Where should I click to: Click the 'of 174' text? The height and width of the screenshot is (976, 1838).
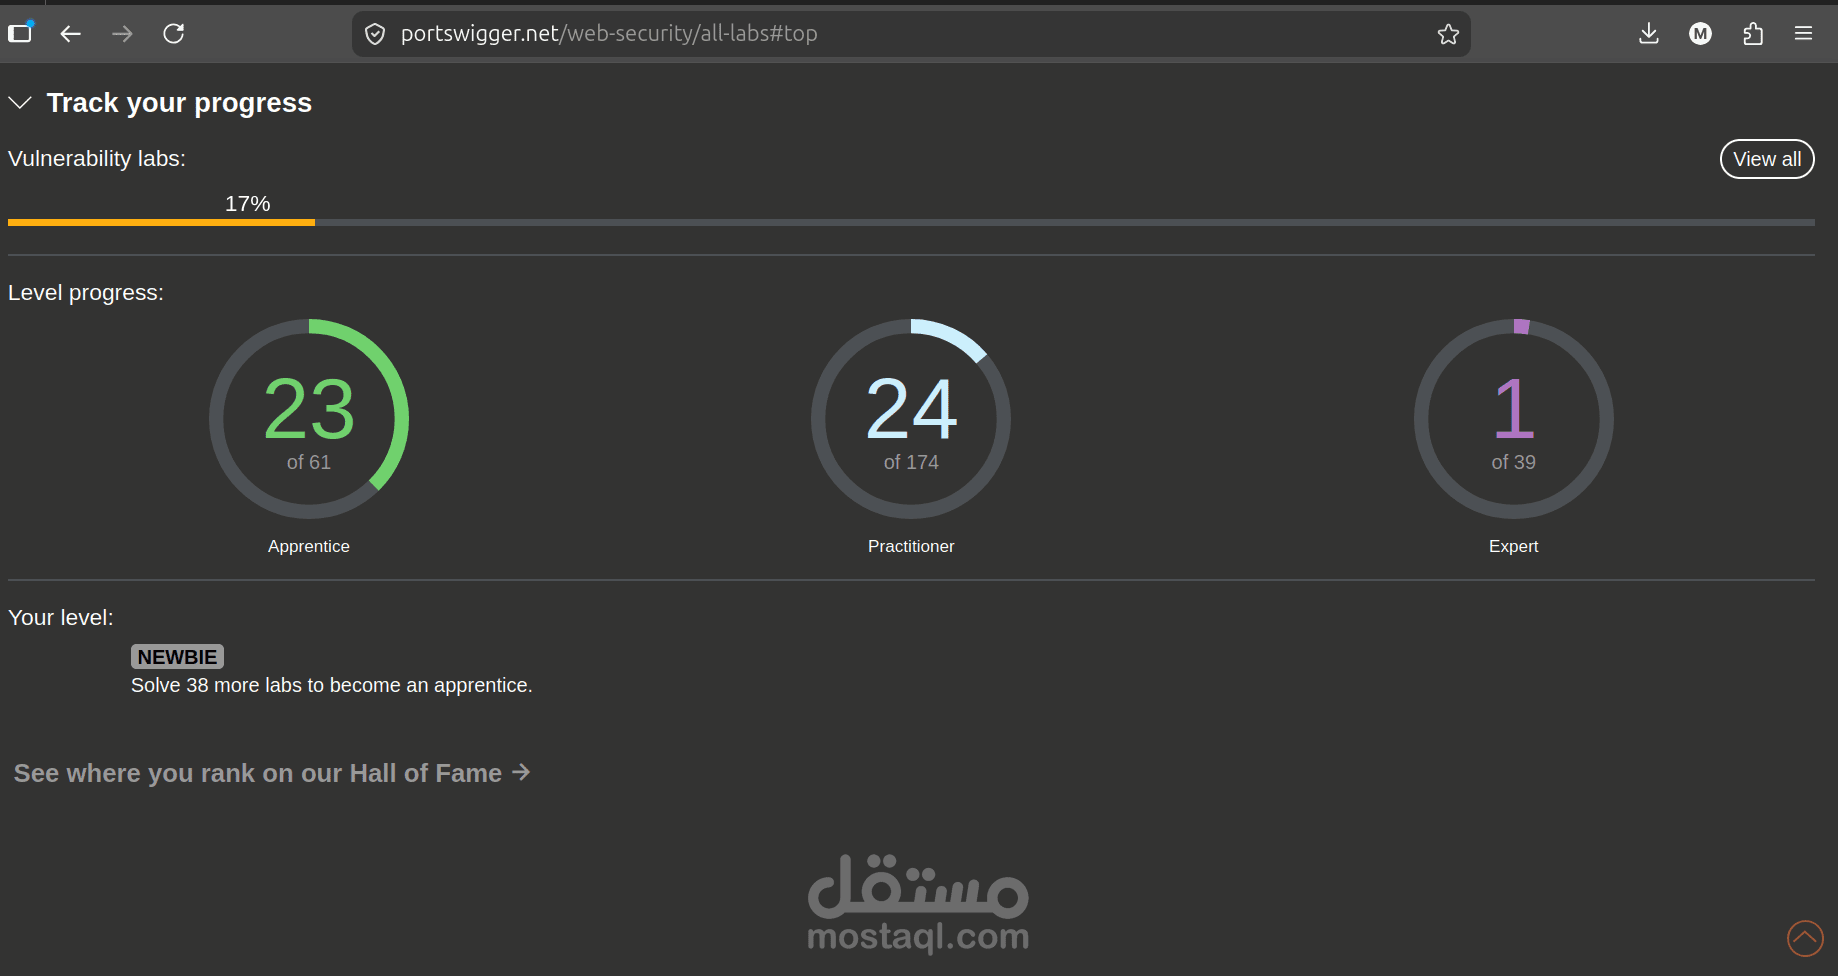pyautogui.click(x=911, y=462)
